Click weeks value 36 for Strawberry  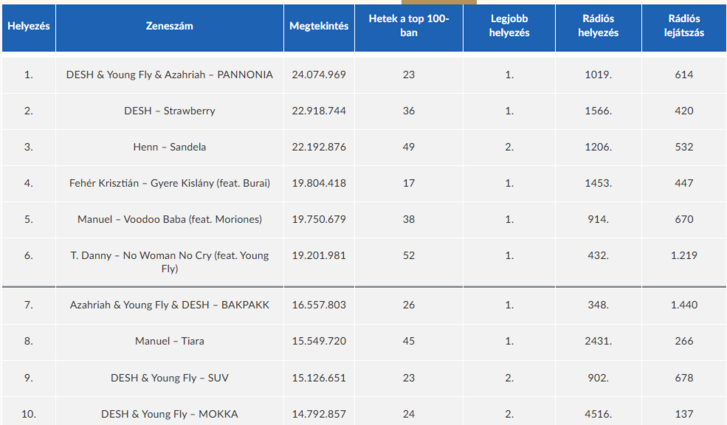tap(408, 111)
